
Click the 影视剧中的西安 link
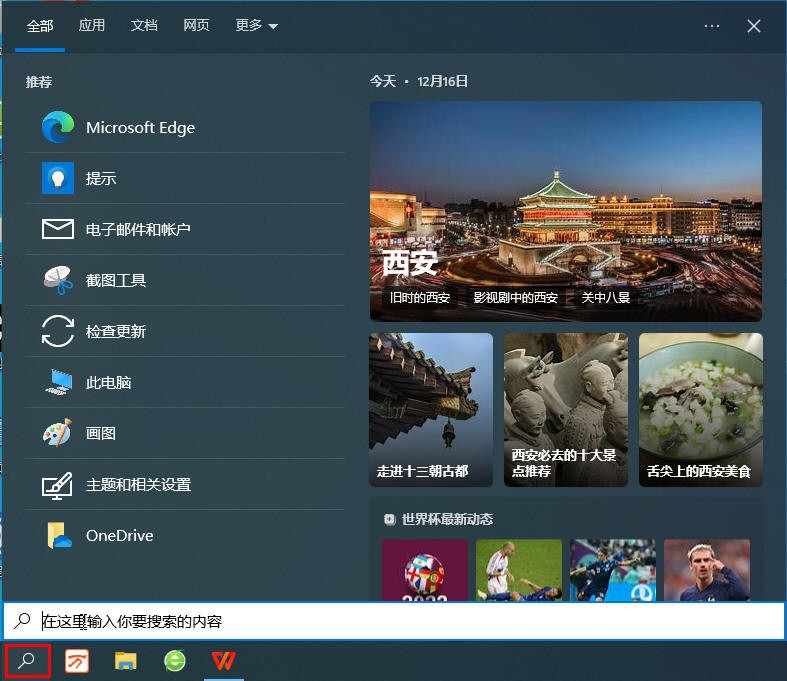coord(515,298)
